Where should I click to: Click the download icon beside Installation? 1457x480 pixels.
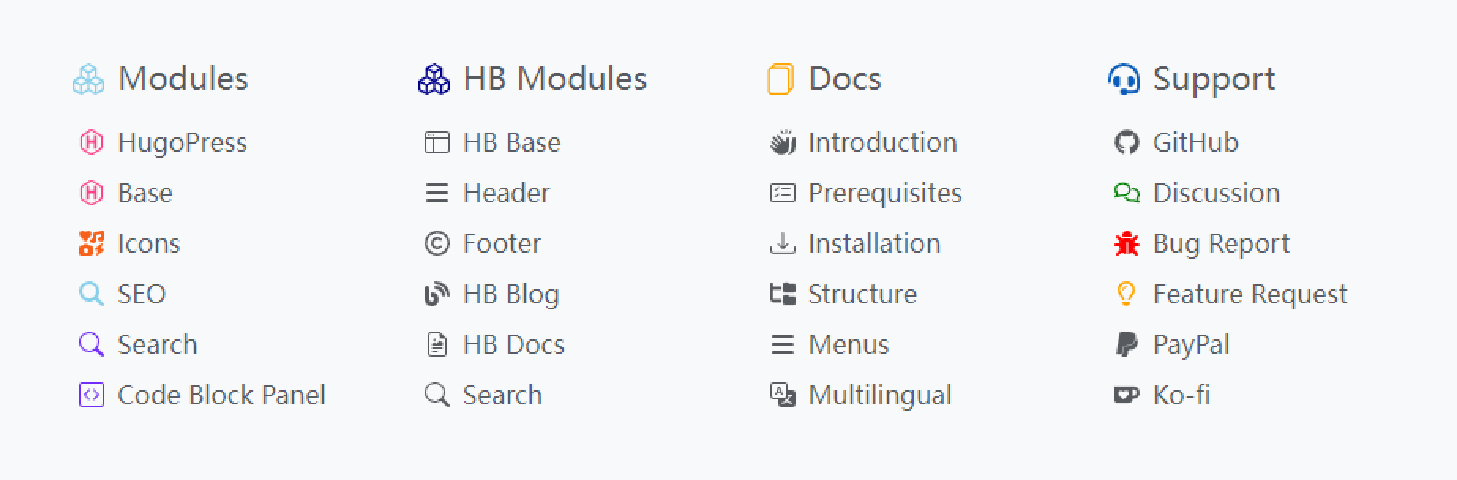coord(782,244)
